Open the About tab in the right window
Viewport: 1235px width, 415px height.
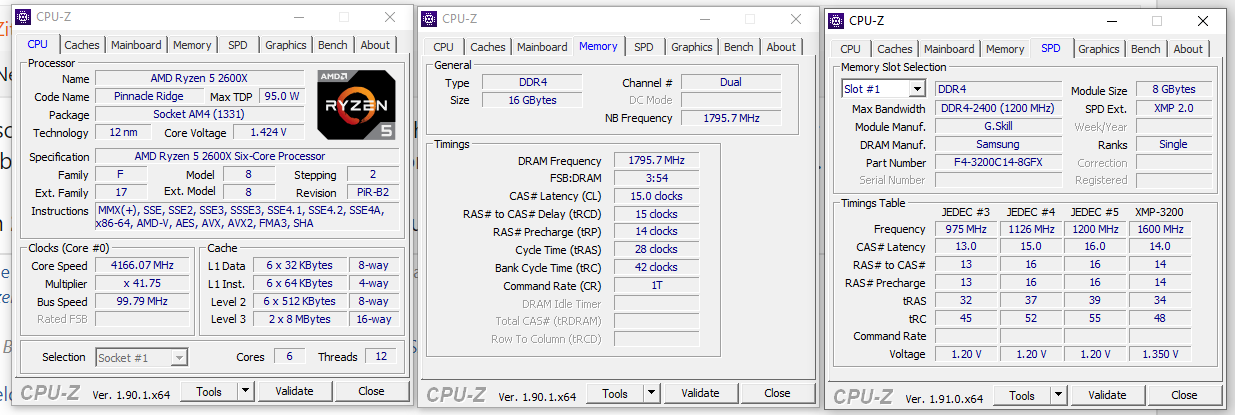1188,49
